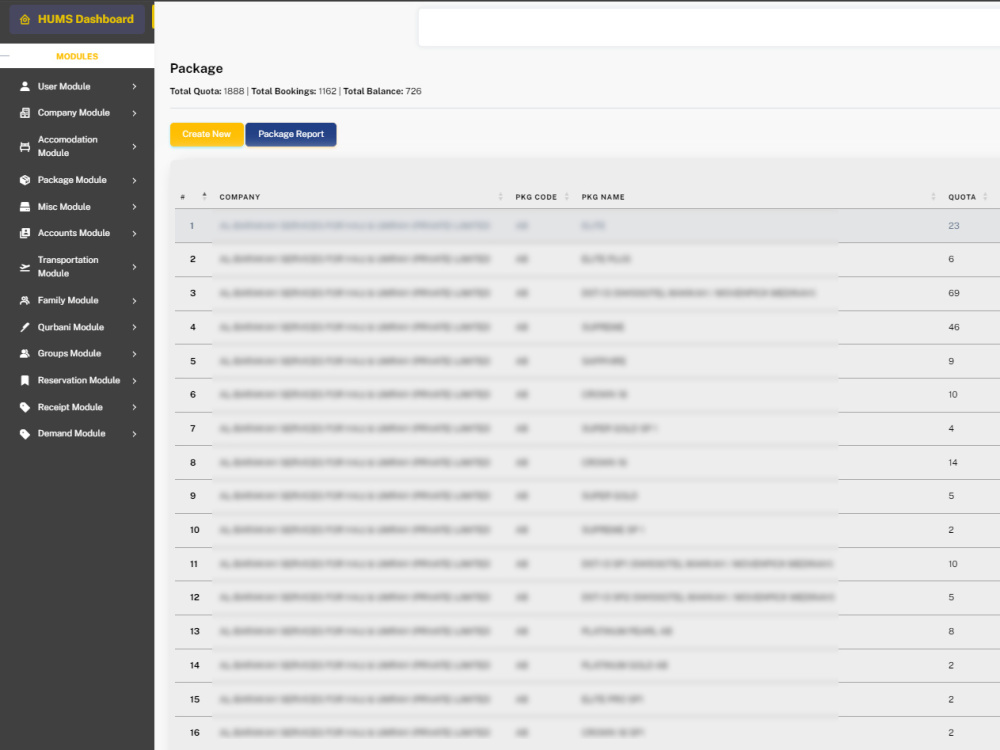Open the Accounts Module menu label
The width and height of the screenshot is (1000, 750).
point(73,233)
